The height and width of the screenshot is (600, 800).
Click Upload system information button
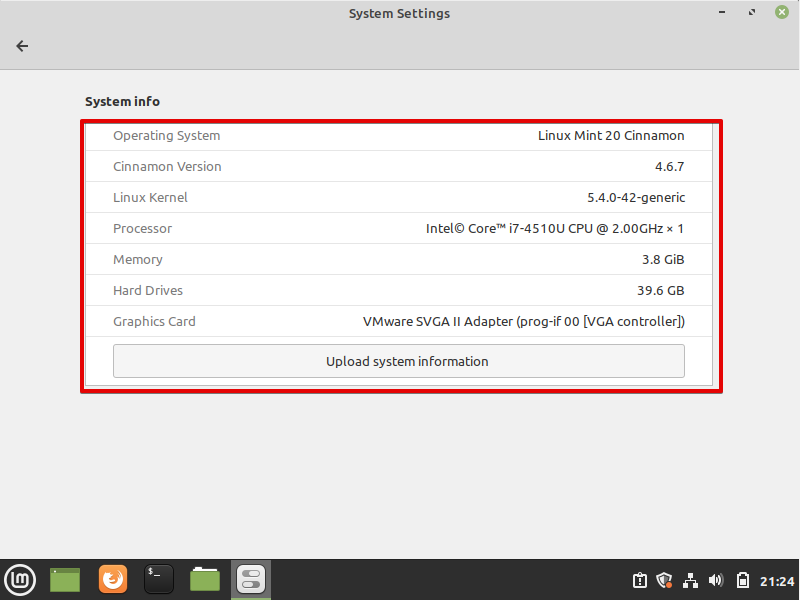[x=399, y=361]
